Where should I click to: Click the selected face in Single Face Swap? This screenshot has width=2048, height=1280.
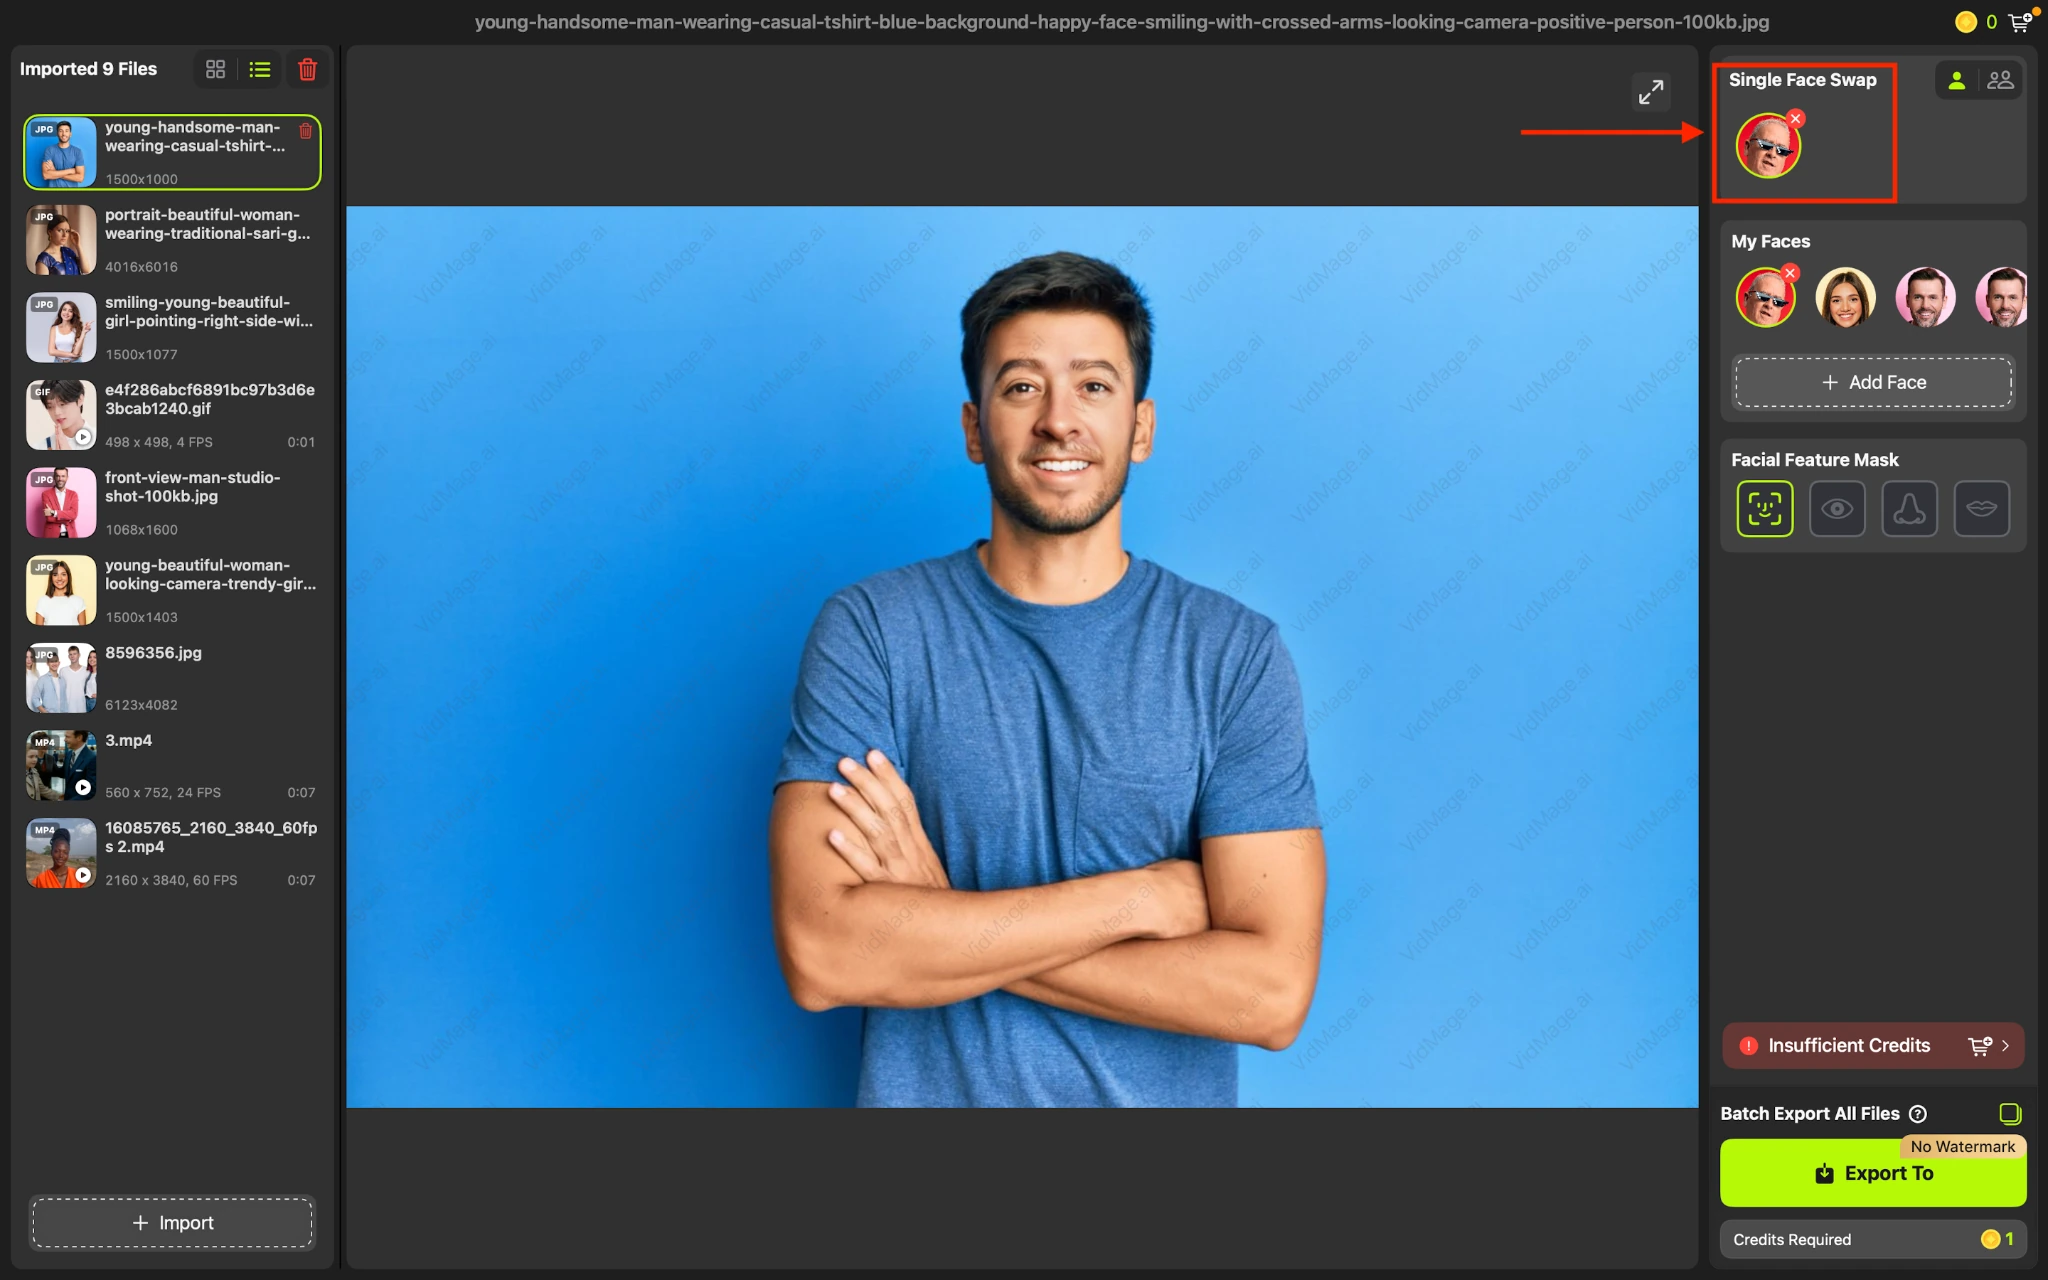[x=1767, y=147]
